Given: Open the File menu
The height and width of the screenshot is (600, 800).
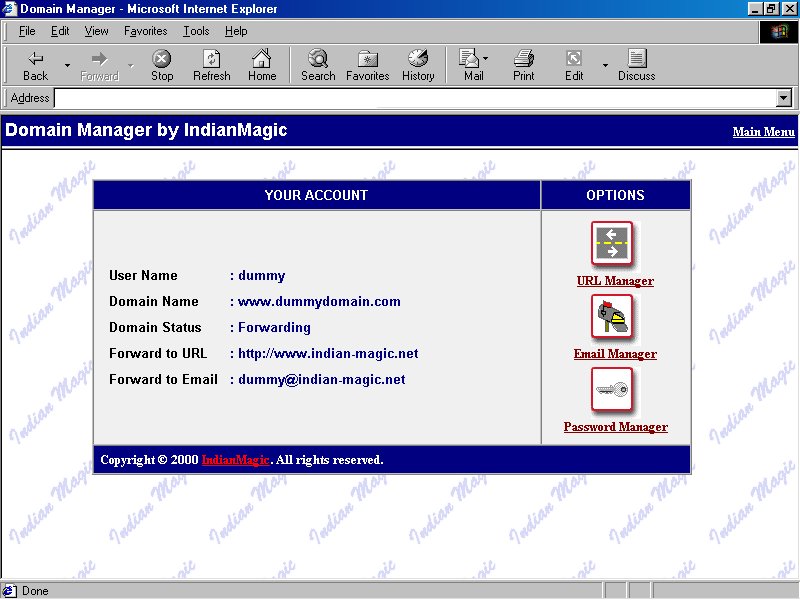Looking at the screenshot, I should point(27,31).
